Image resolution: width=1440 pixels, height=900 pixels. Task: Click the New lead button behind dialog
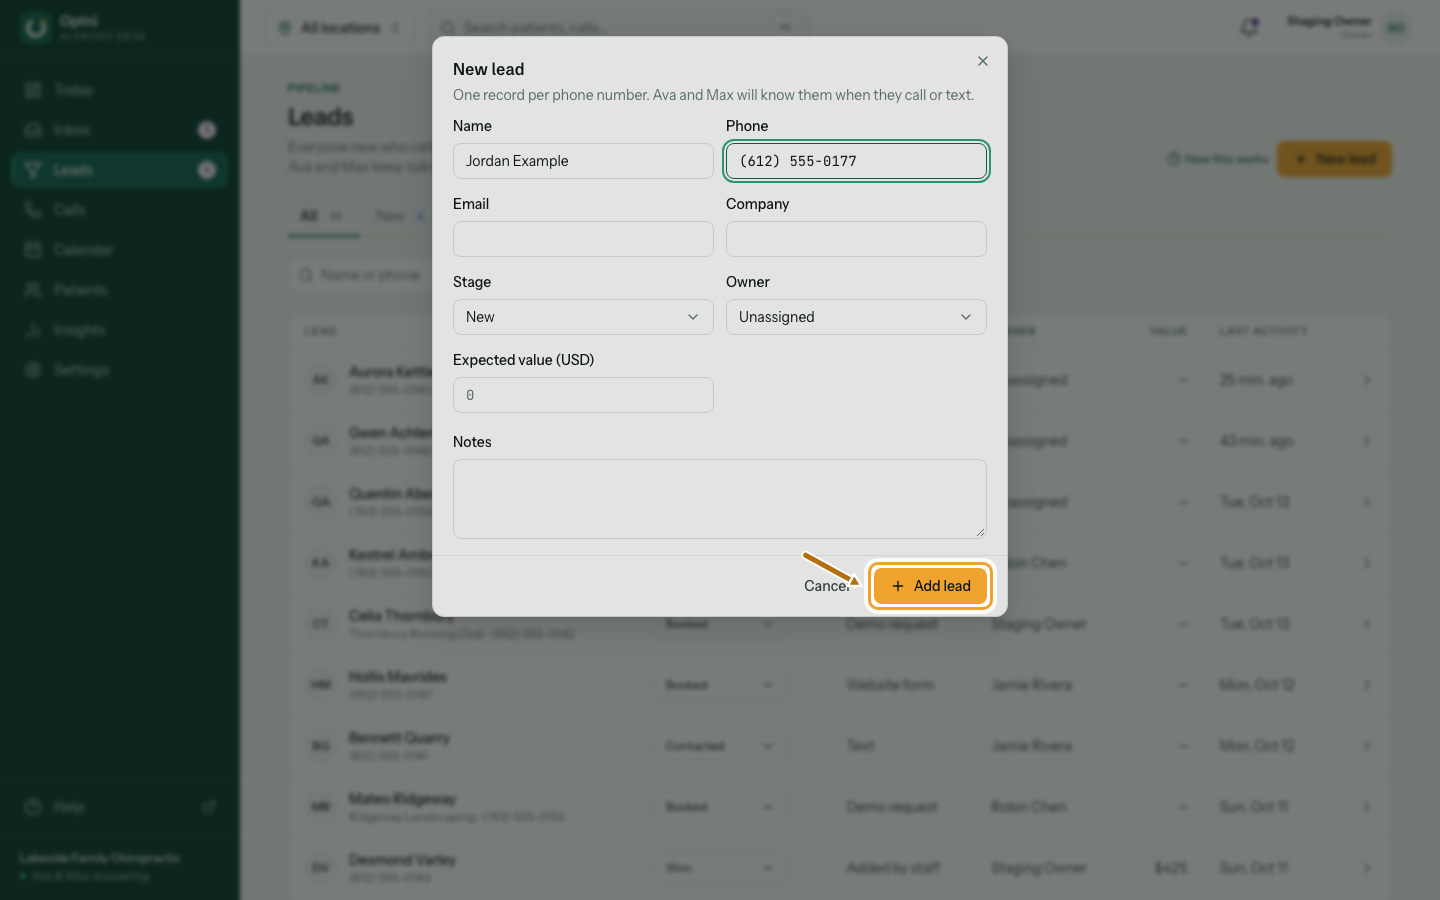[x=1334, y=159]
